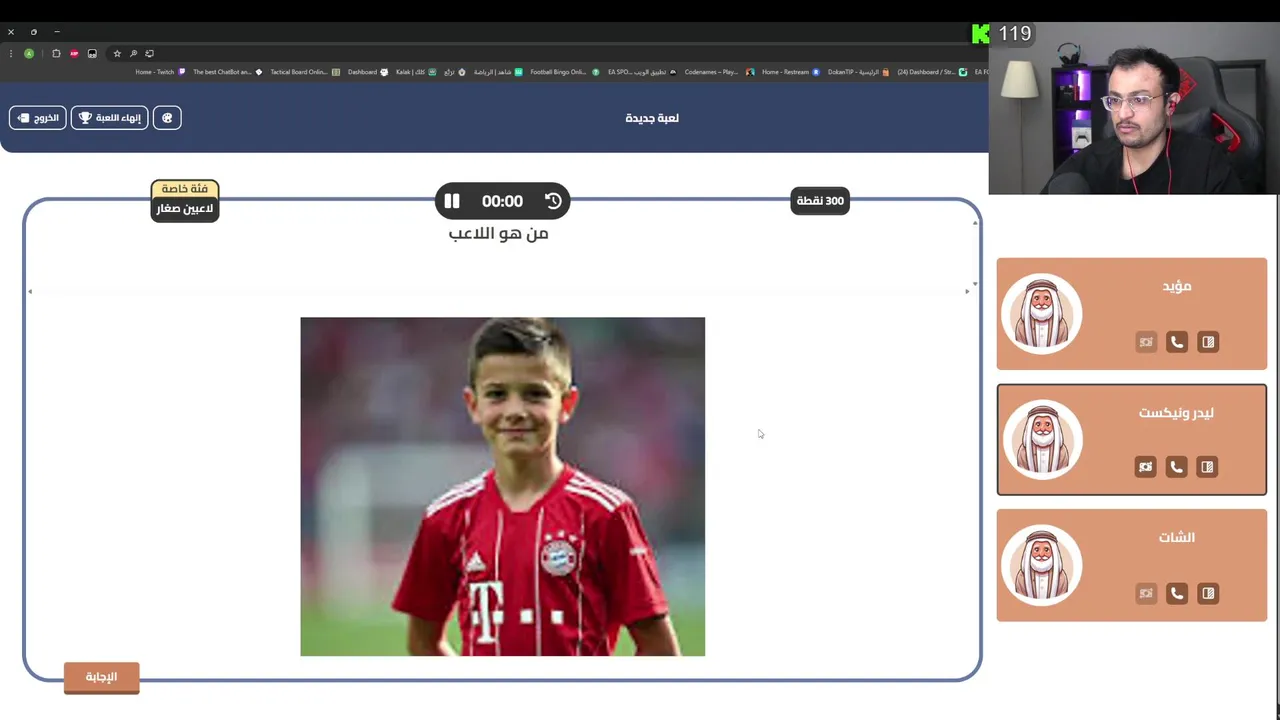Use swap lifeline on ليدر ونيكست card
The width and height of the screenshot is (1280, 720).
[1146, 467]
